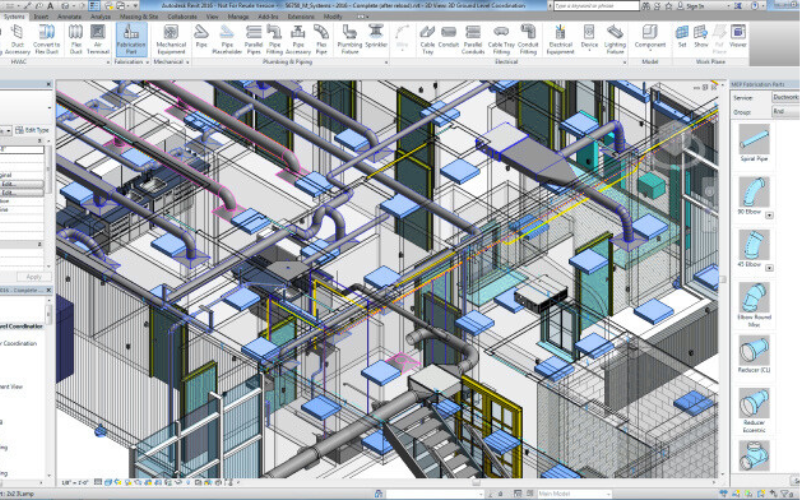Click the Electrical Equipment tool

pos(560,42)
